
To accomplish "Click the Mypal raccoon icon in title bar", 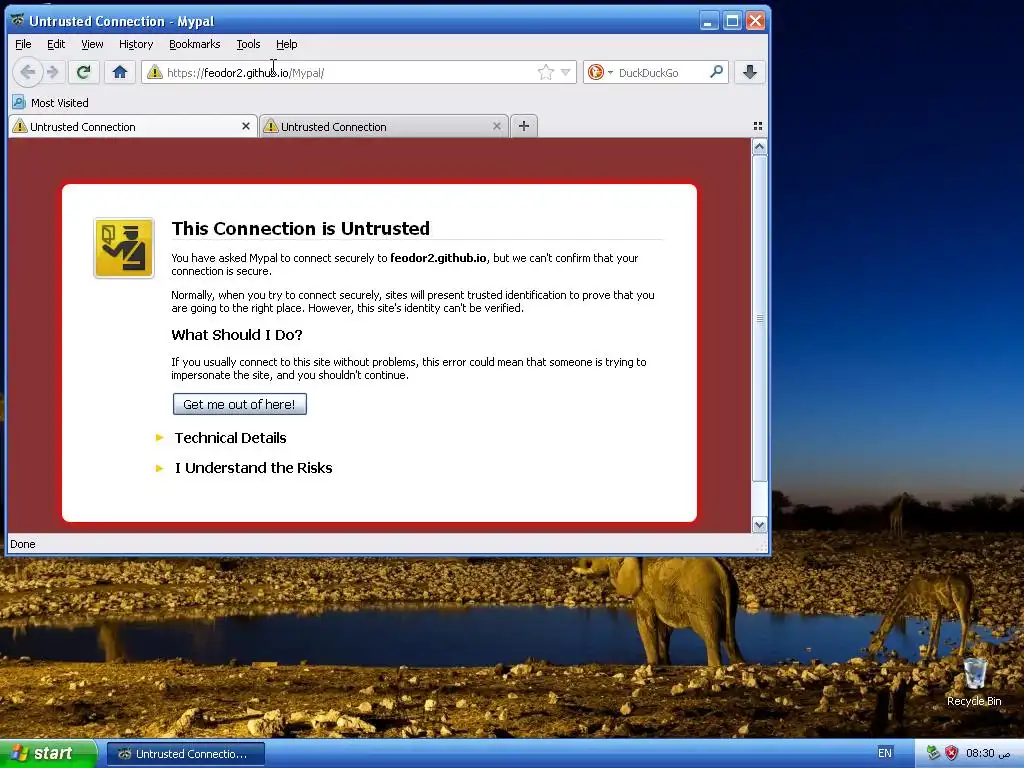I will (18, 20).
